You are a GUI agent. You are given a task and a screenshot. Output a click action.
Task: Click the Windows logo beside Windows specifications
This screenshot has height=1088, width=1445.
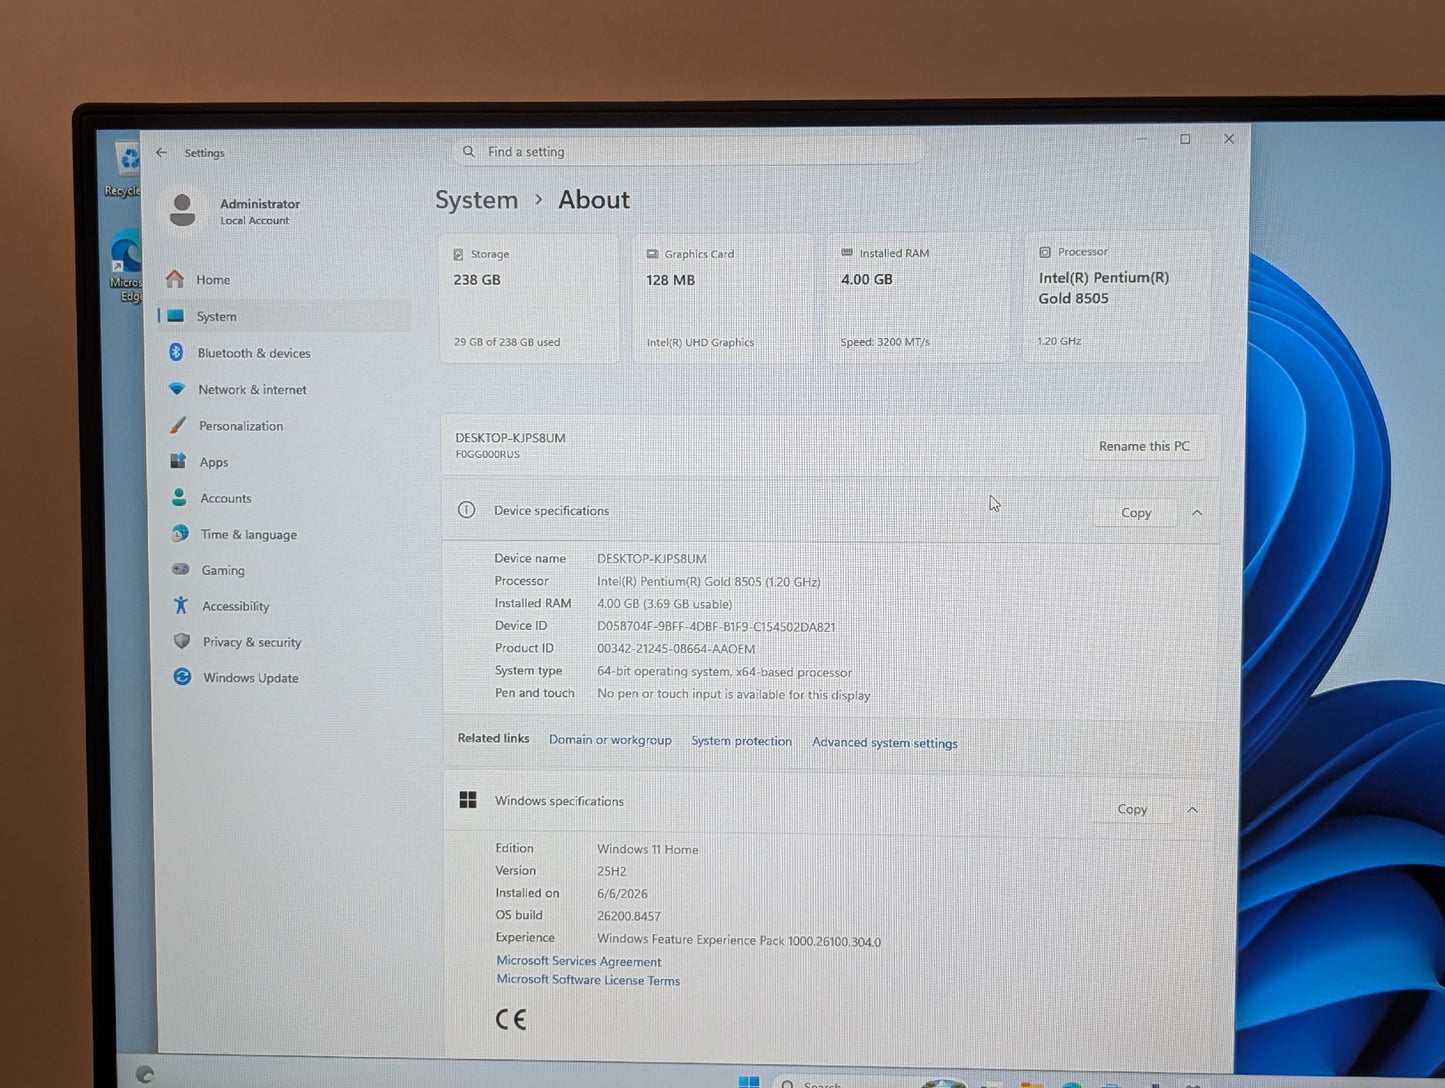[468, 800]
